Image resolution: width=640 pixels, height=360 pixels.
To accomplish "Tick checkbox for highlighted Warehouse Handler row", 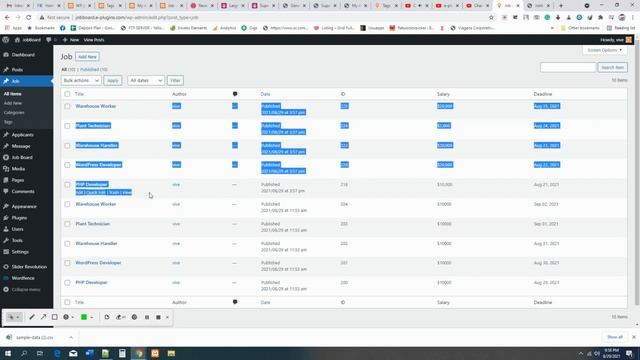I will pyautogui.click(x=67, y=145).
